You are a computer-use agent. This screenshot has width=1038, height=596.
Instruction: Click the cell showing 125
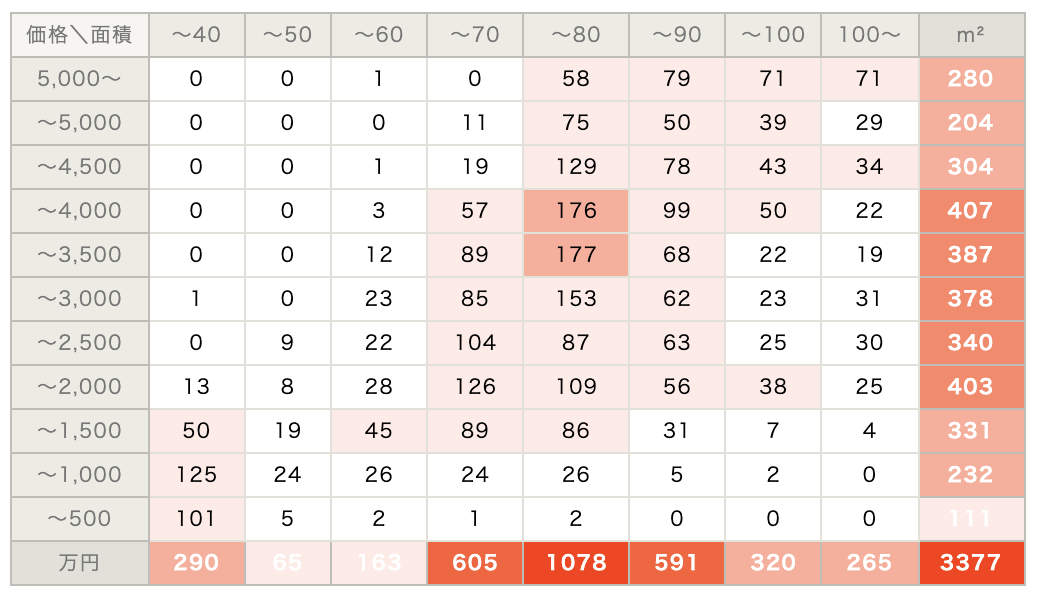coord(197,475)
